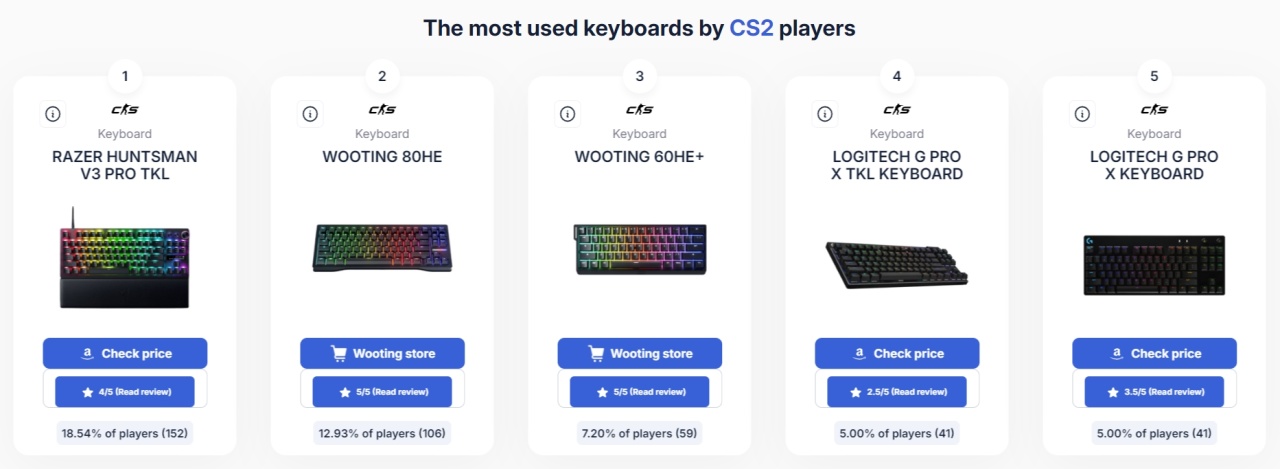Check price of Logitech G Pro X Keyboard
The image size is (1280, 469).
(1154, 353)
